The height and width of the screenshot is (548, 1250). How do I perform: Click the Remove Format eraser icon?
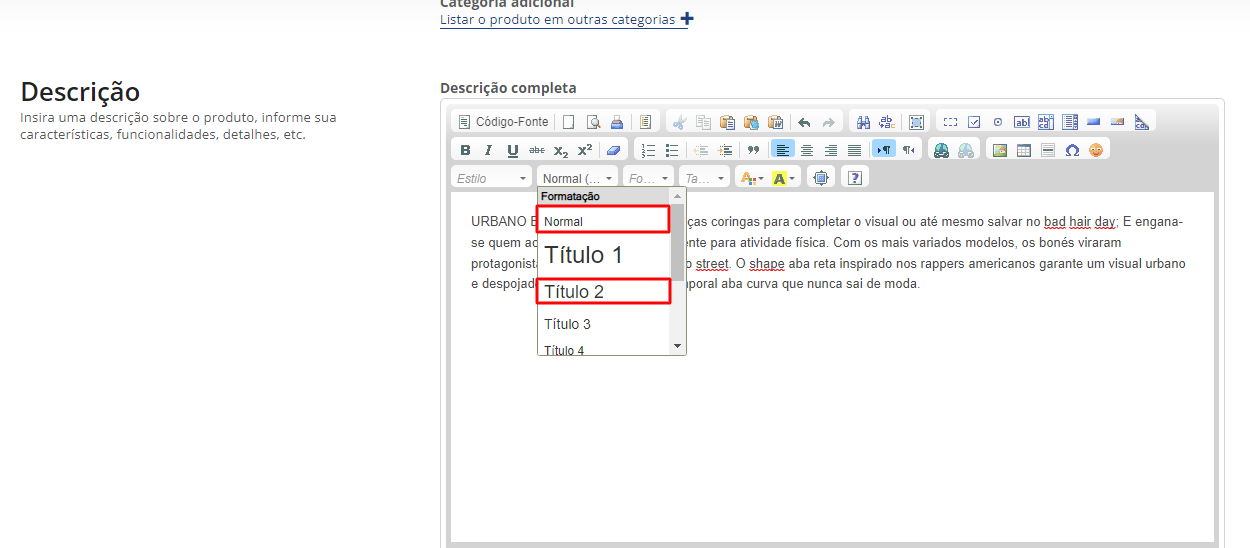point(614,150)
